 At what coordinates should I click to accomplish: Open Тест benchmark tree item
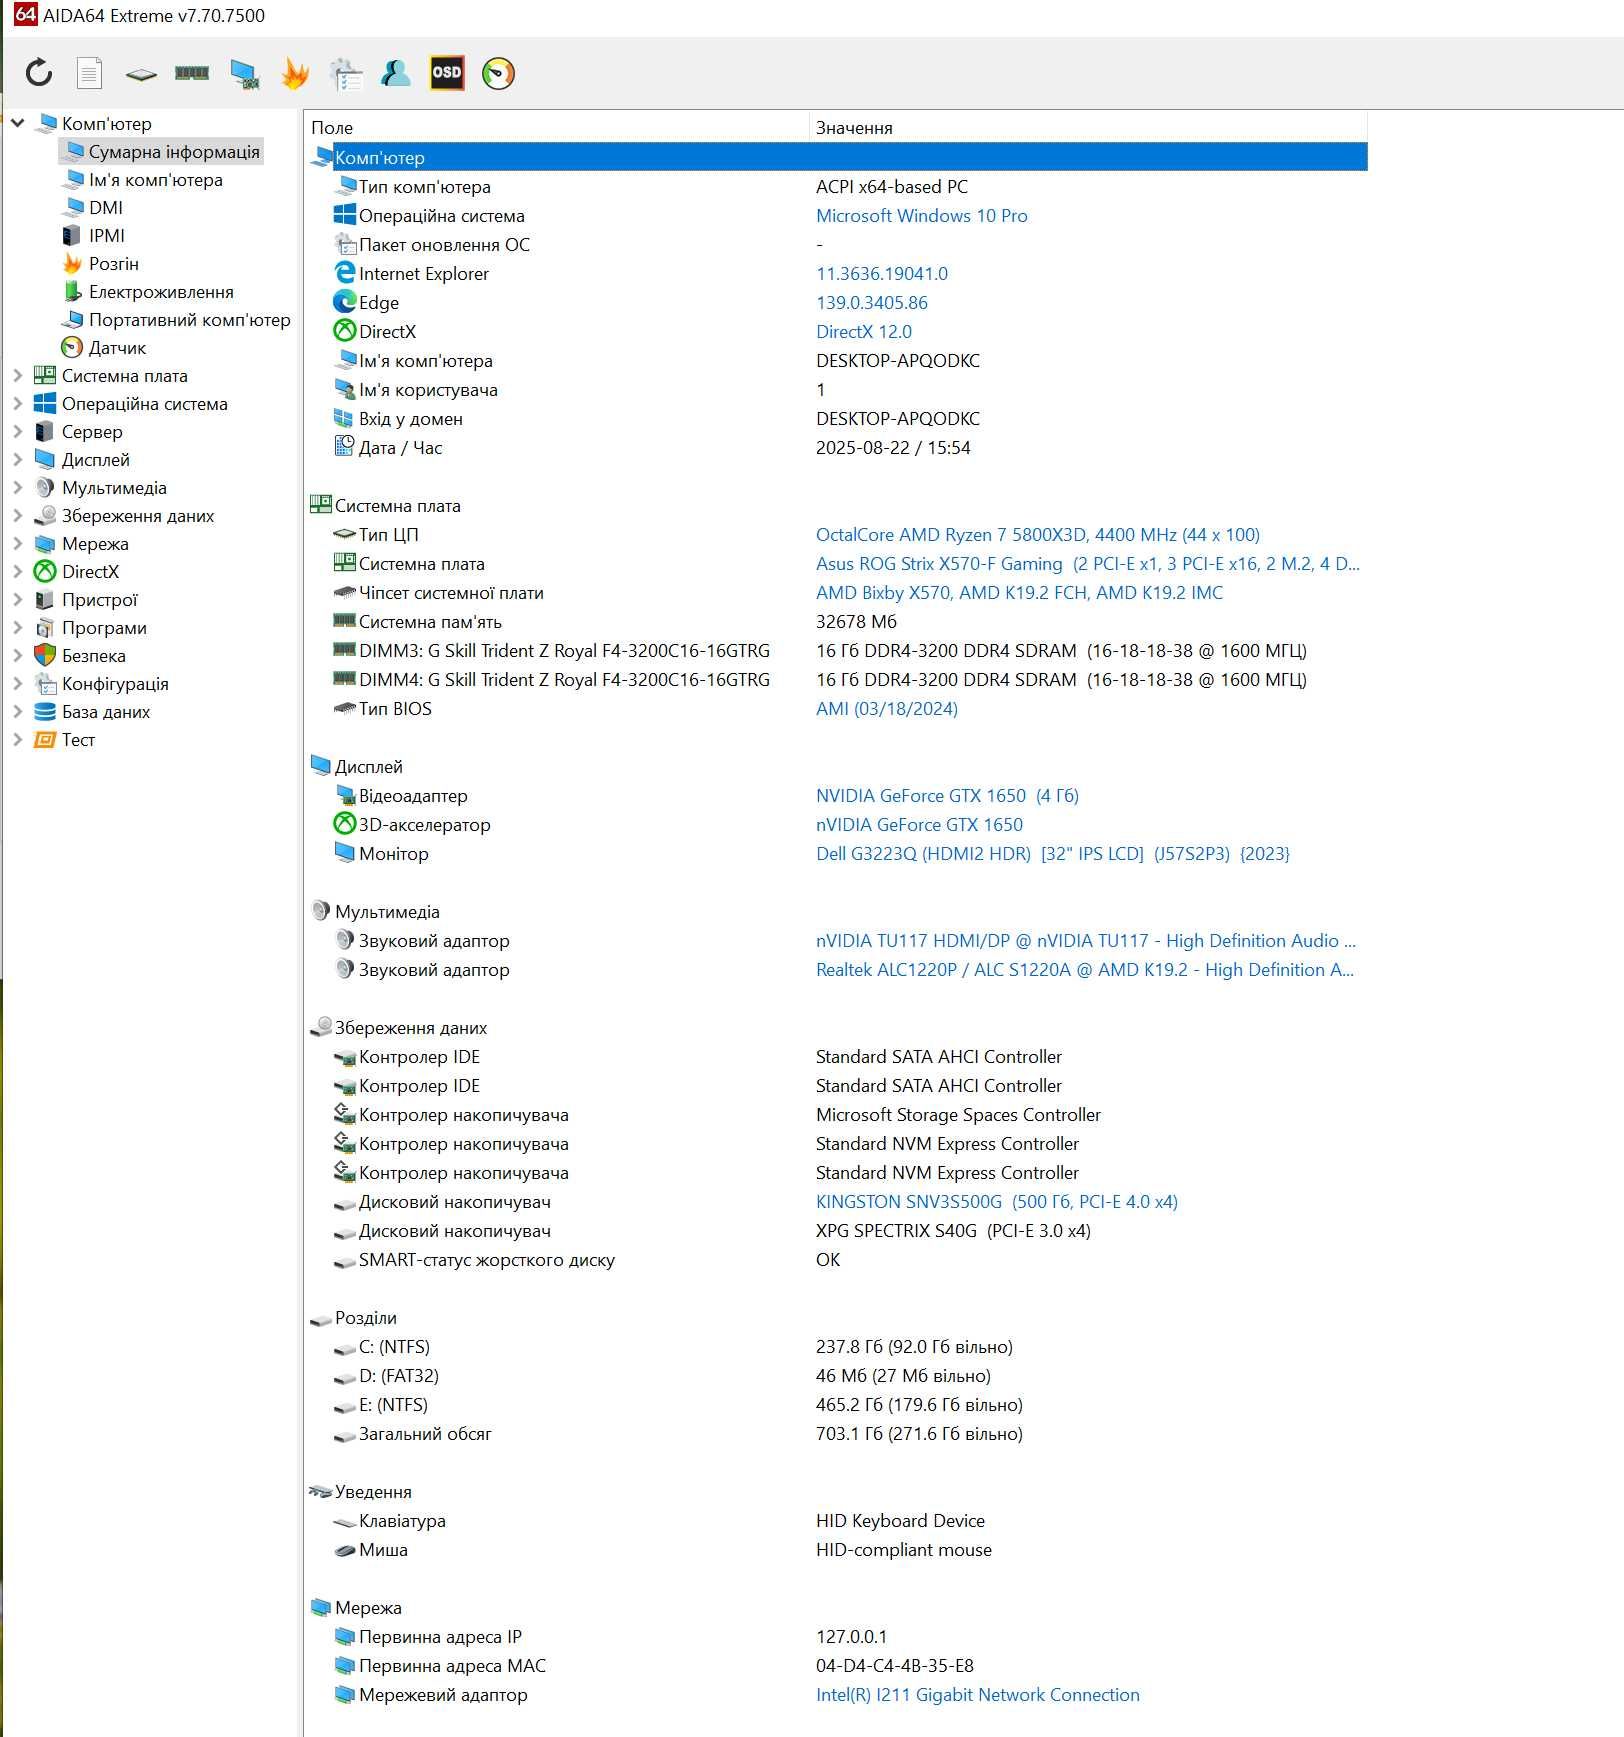tap(78, 740)
